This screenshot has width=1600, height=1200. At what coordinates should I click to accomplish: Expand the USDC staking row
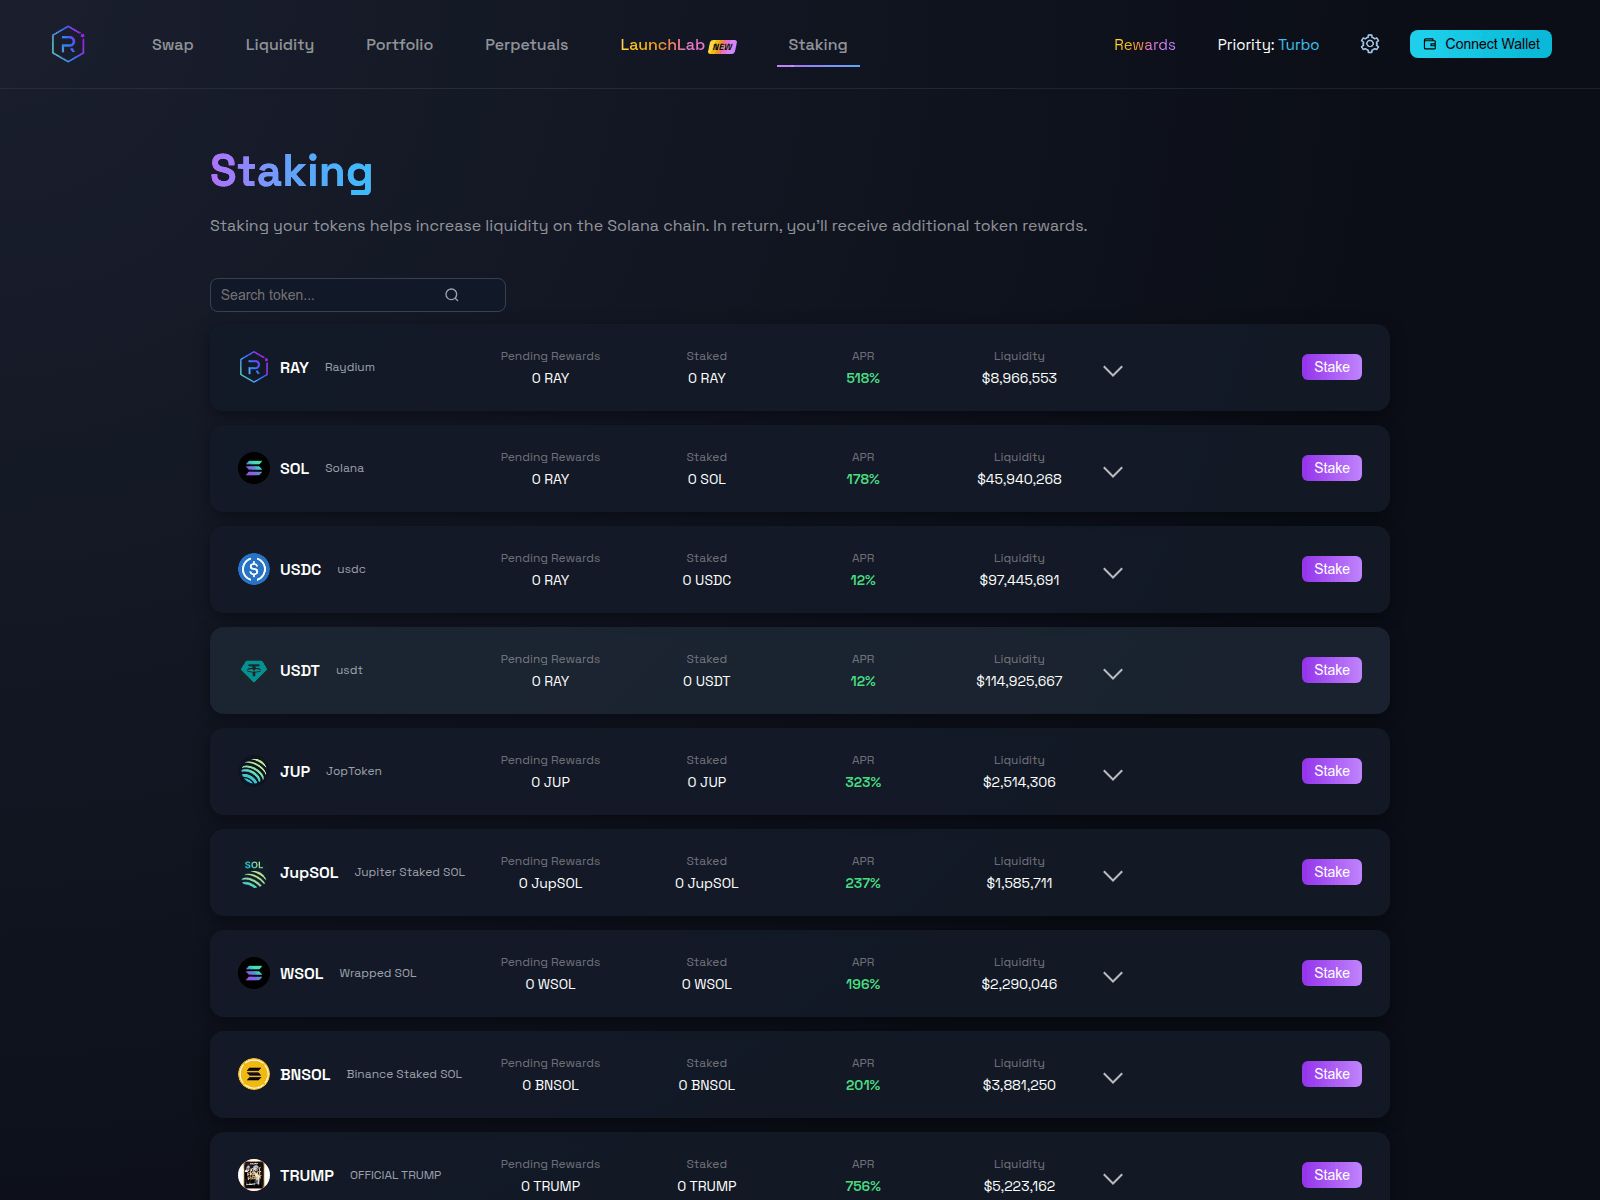[x=1113, y=573]
